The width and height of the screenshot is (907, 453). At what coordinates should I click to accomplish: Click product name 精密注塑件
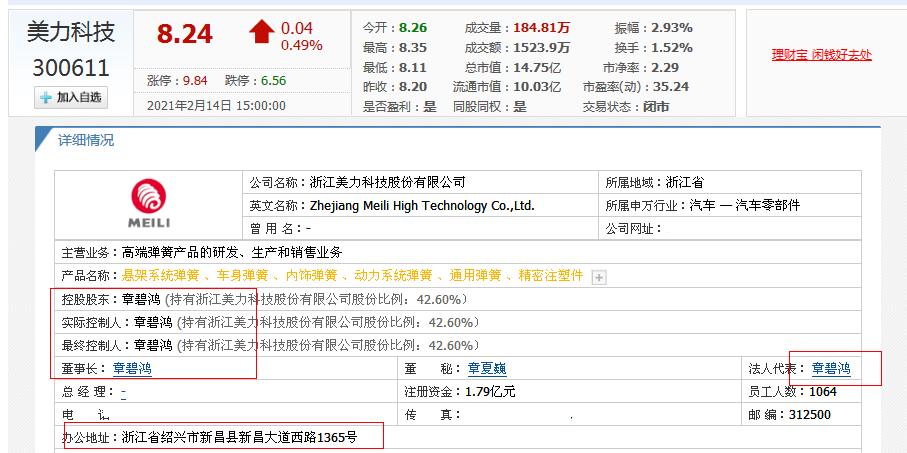[x=551, y=275]
